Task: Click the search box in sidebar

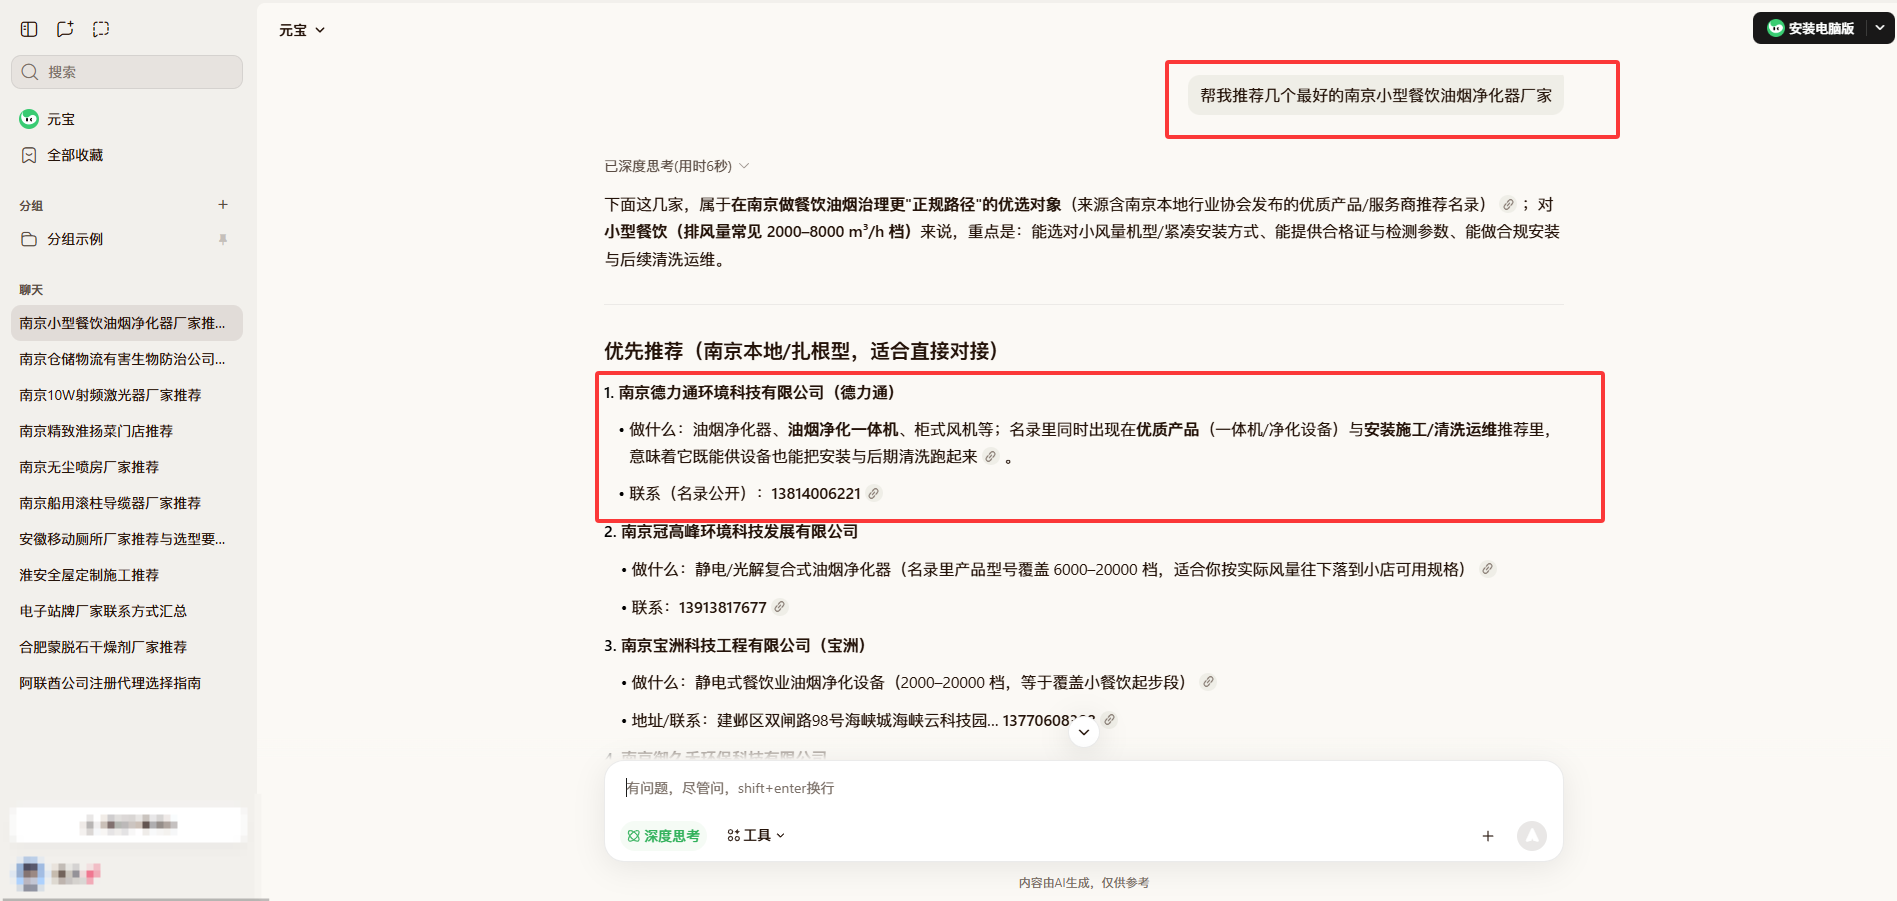Action: 127,72
